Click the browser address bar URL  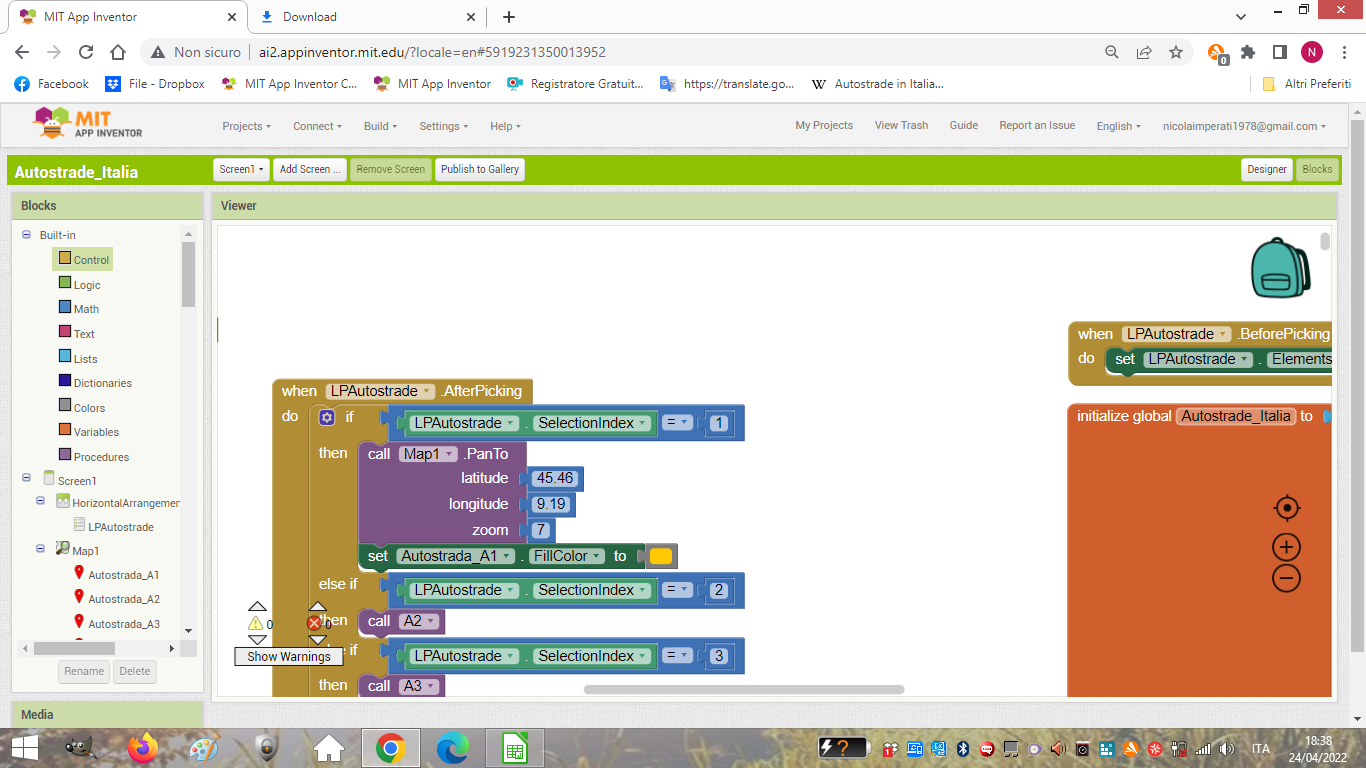[432, 52]
